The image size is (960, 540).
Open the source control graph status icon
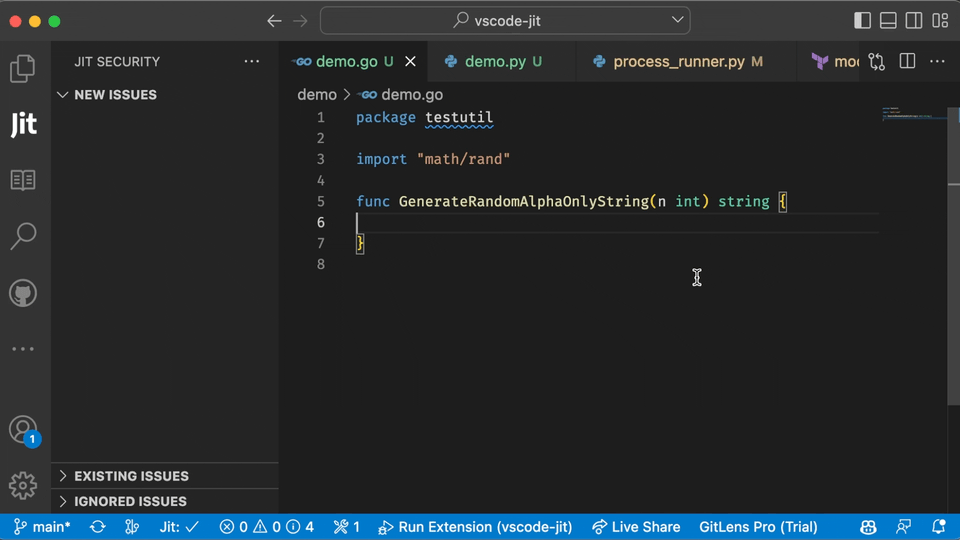[132, 527]
